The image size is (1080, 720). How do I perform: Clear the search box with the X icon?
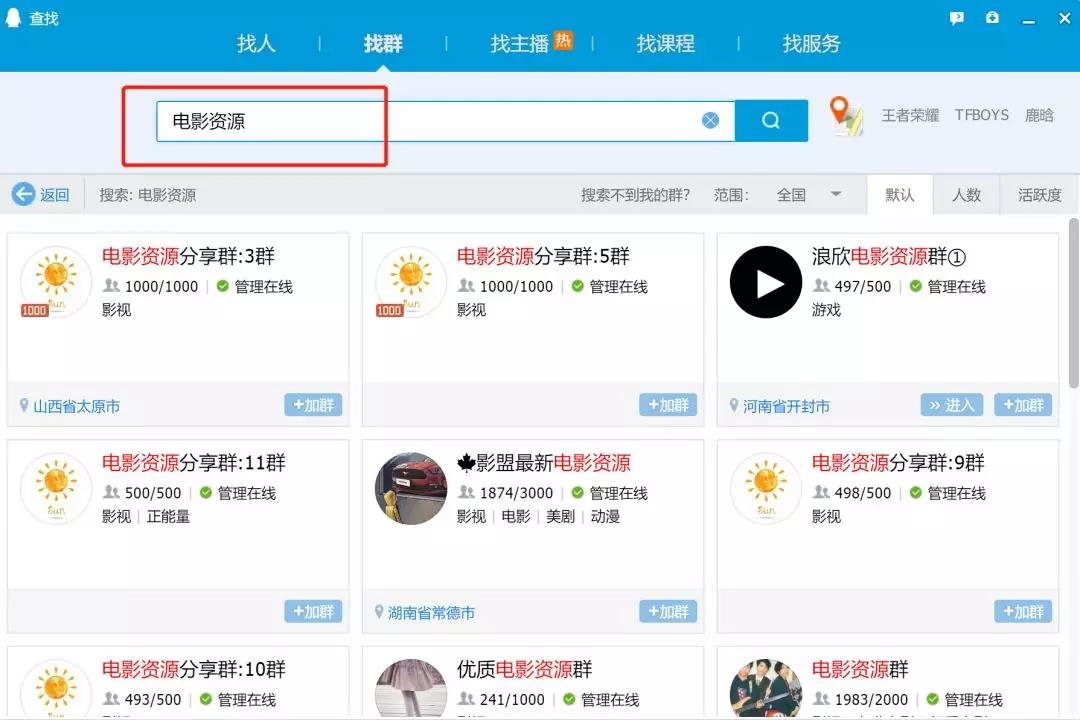coord(710,121)
